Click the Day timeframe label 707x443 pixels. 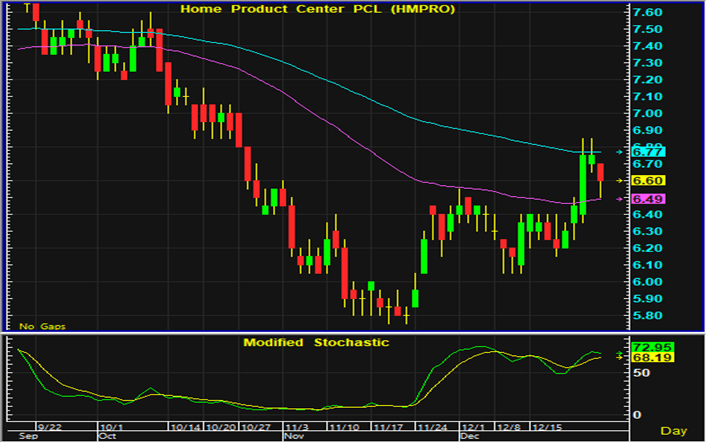tap(677, 430)
